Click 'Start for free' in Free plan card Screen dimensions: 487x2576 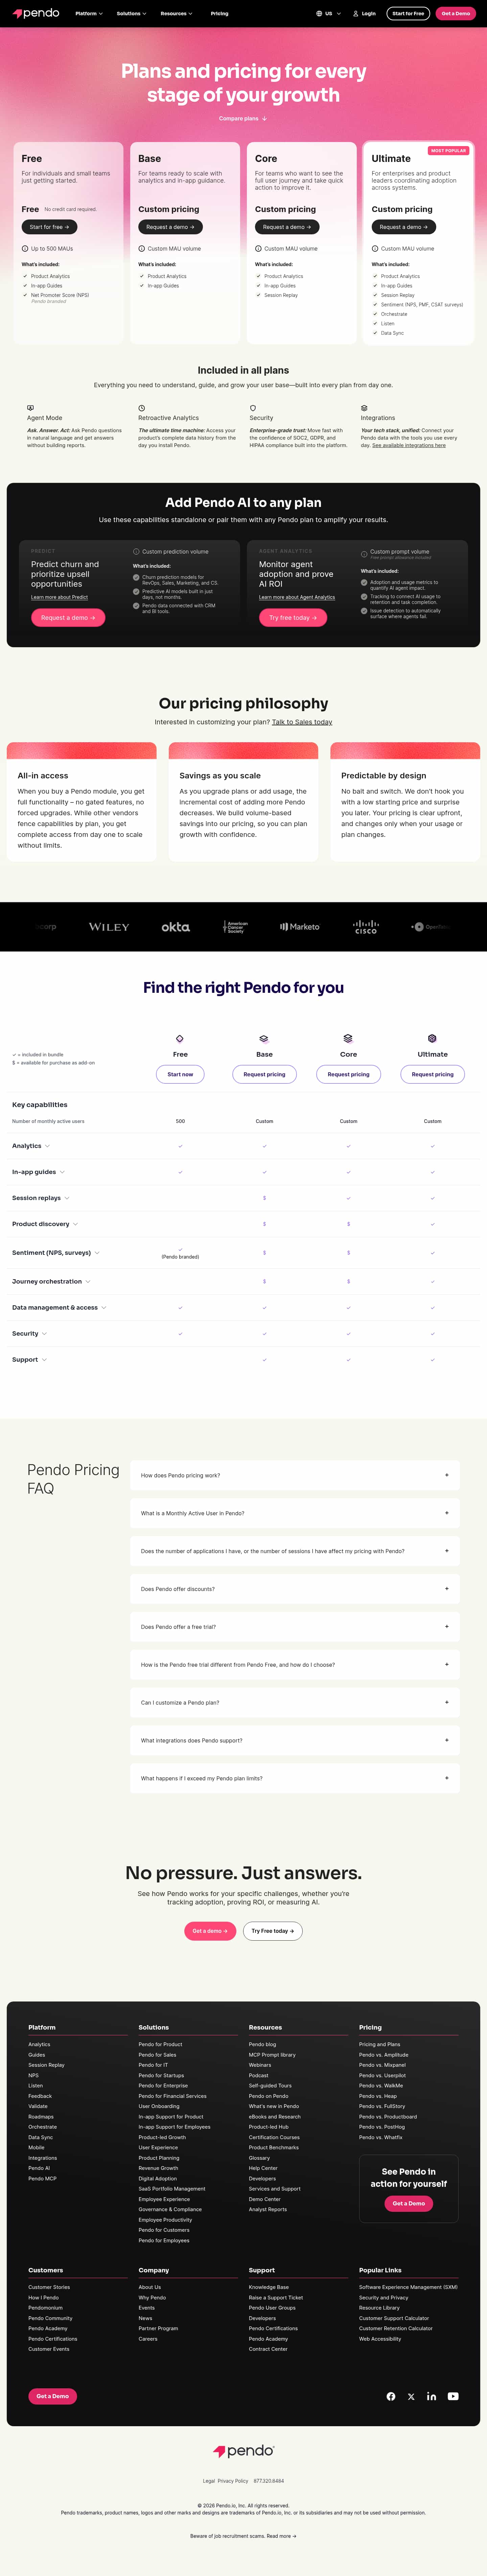[49, 227]
